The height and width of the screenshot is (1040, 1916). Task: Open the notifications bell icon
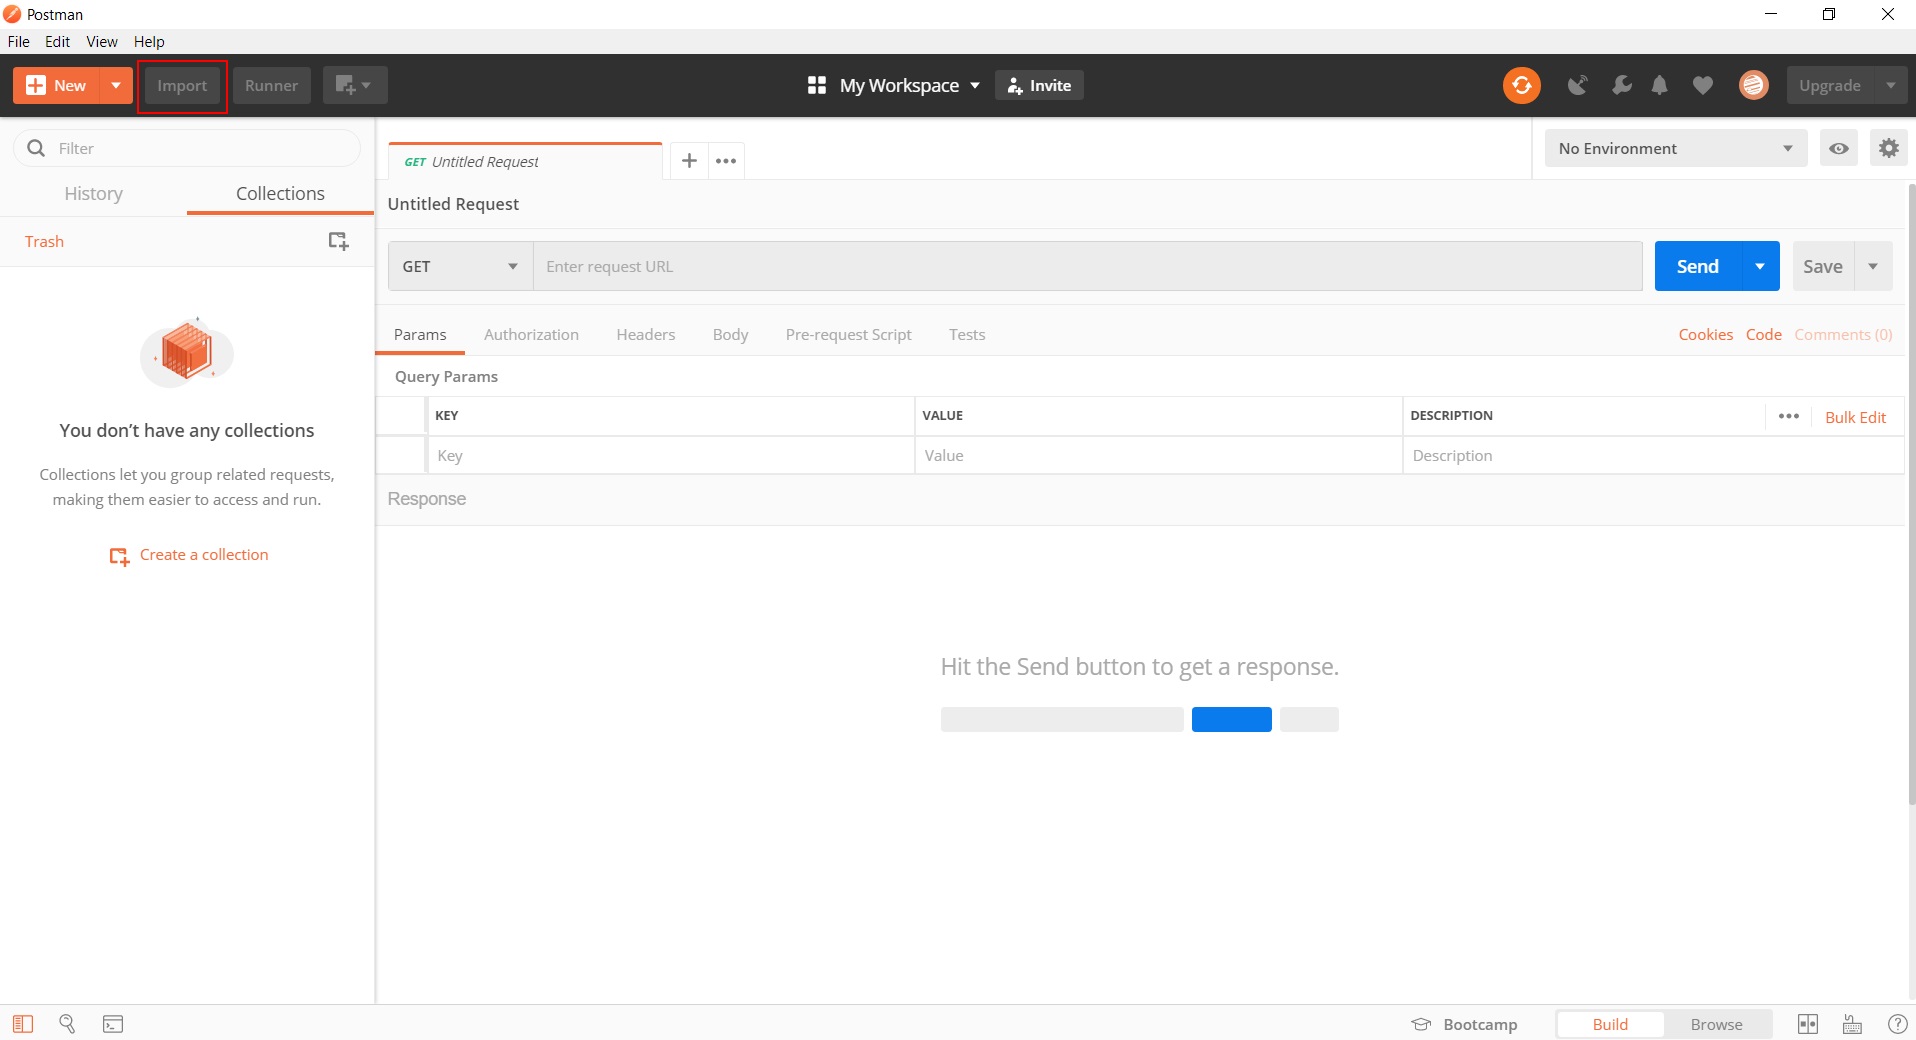[1660, 85]
